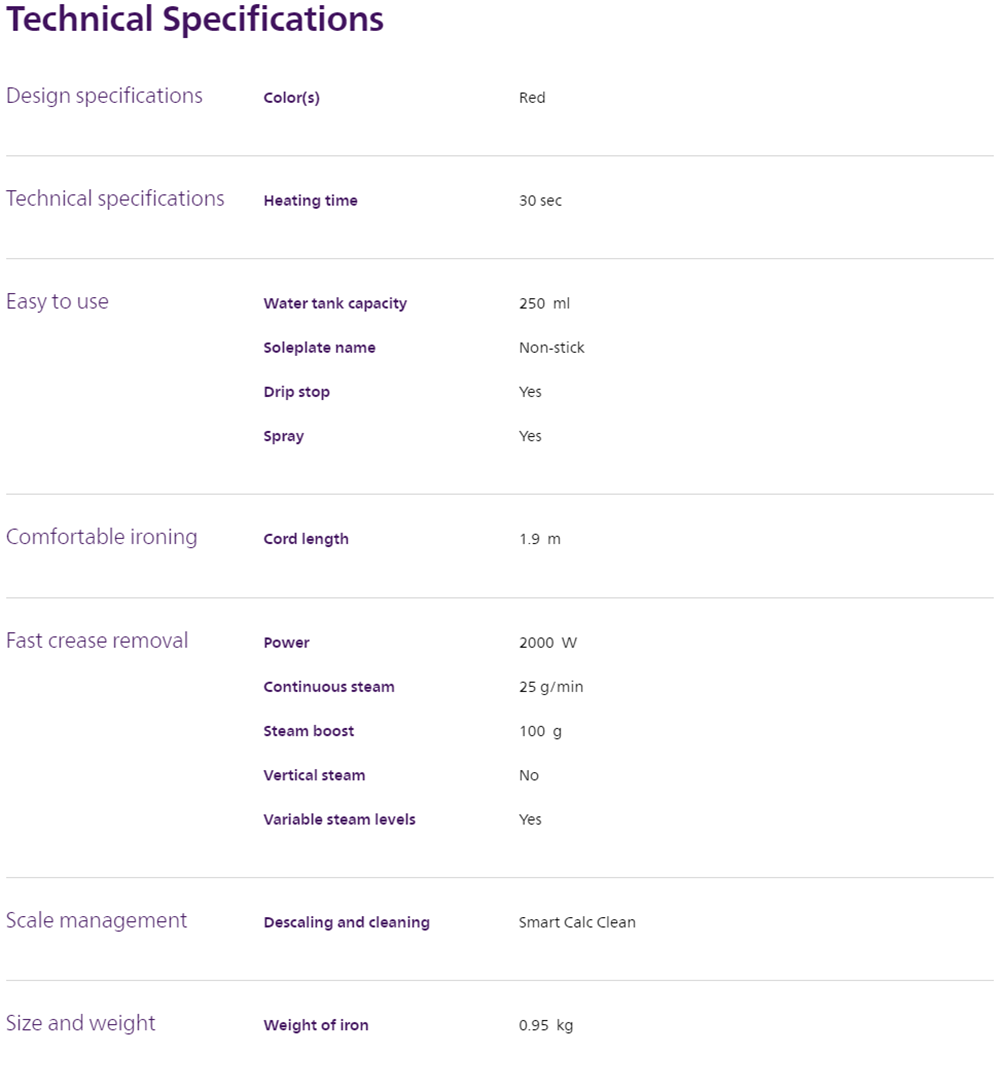
Task: Click the Drip stop label
Action: (x=296, y=392)
